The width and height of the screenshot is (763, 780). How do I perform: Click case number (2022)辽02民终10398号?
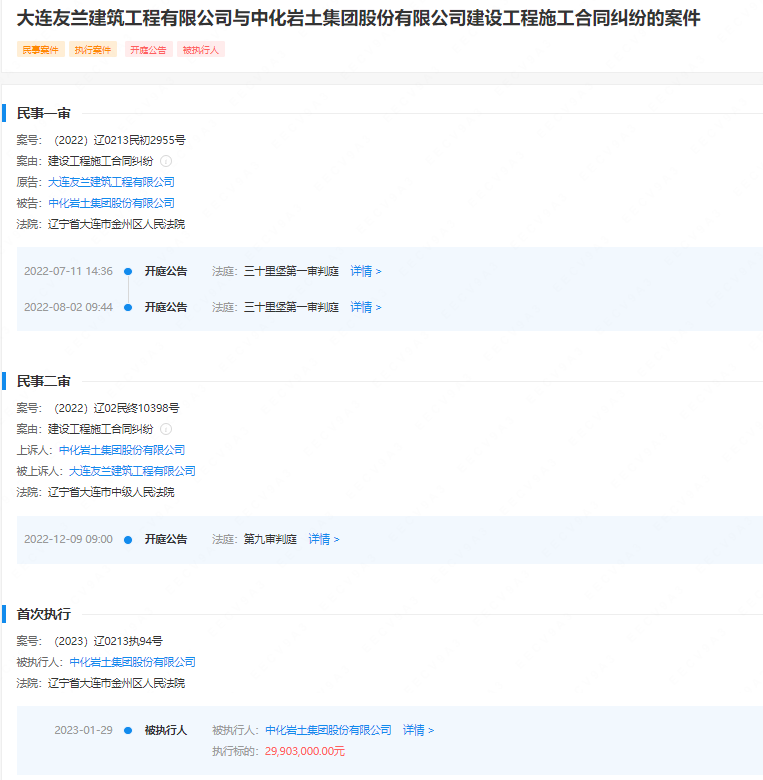pos(116,408)
